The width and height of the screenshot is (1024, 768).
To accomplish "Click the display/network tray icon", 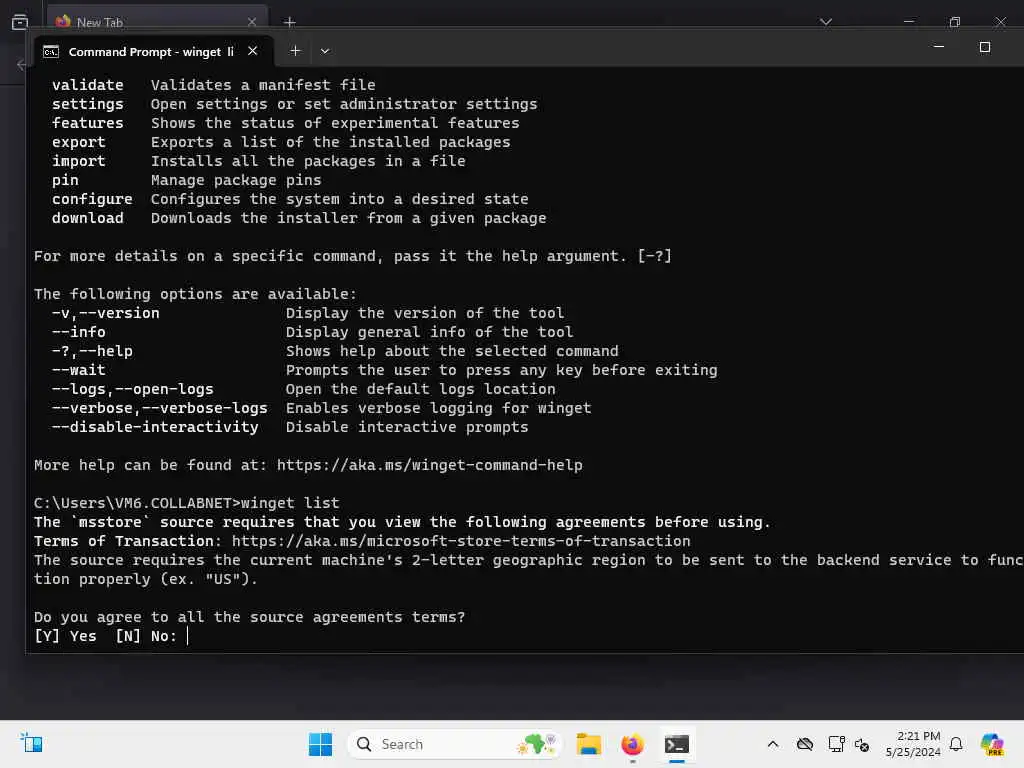I will click(836, 744).
